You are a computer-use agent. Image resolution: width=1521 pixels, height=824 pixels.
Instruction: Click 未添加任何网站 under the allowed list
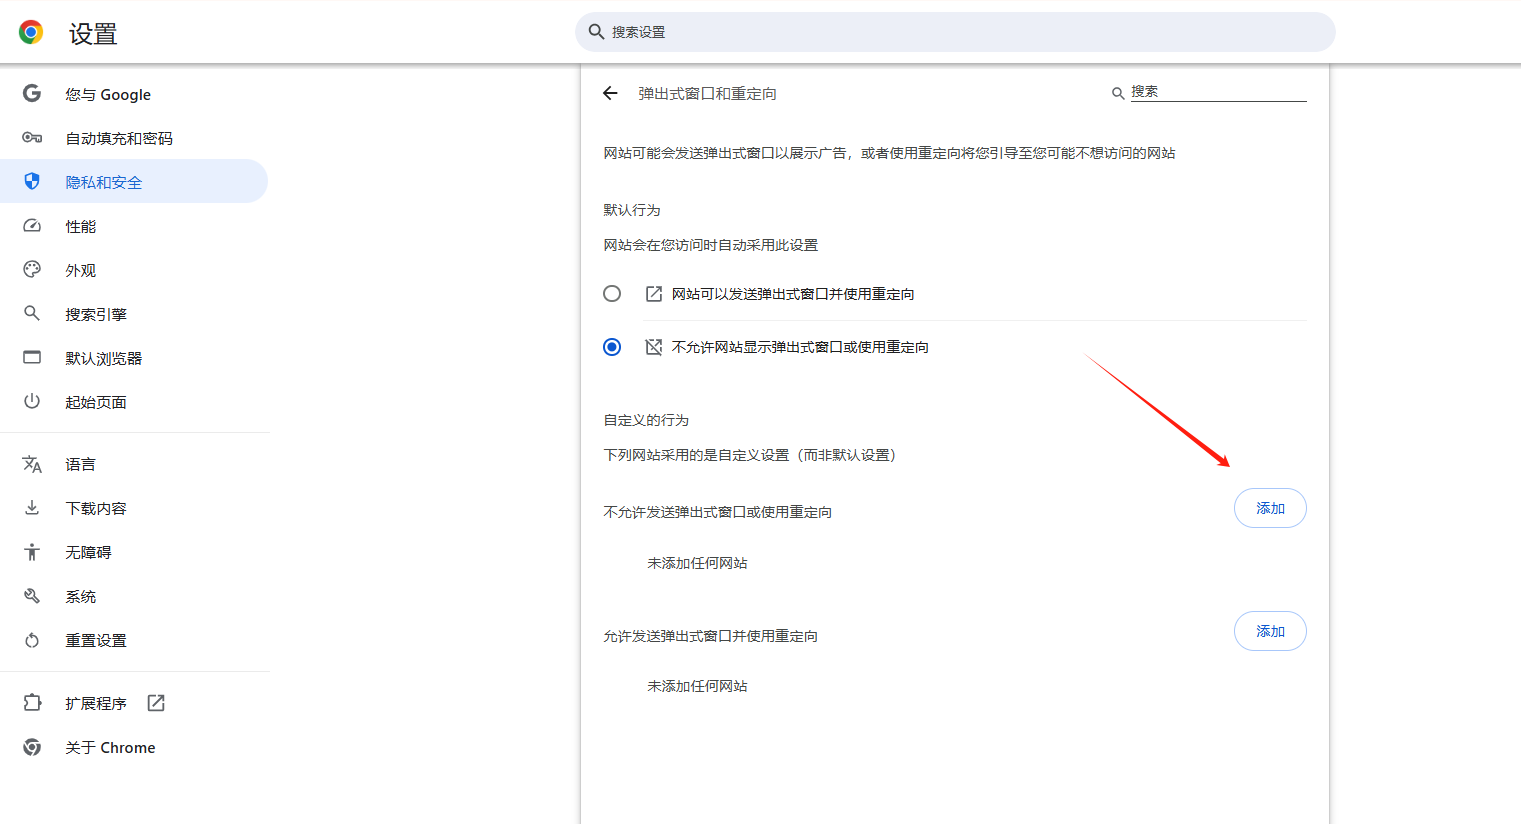pyautogui.click(x=697, y=686)
